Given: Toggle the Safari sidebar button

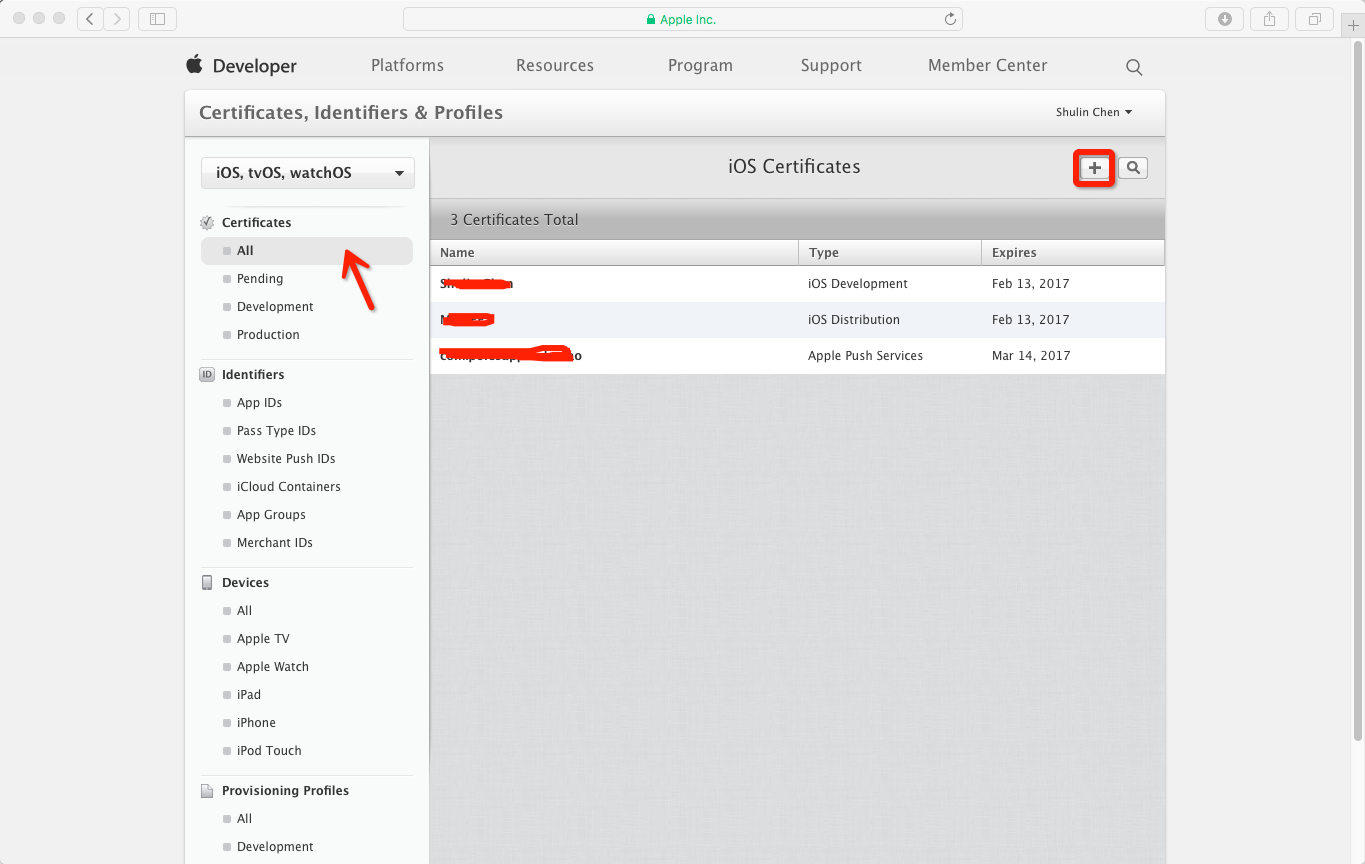Looking at the screenshot, I should 157,18.
